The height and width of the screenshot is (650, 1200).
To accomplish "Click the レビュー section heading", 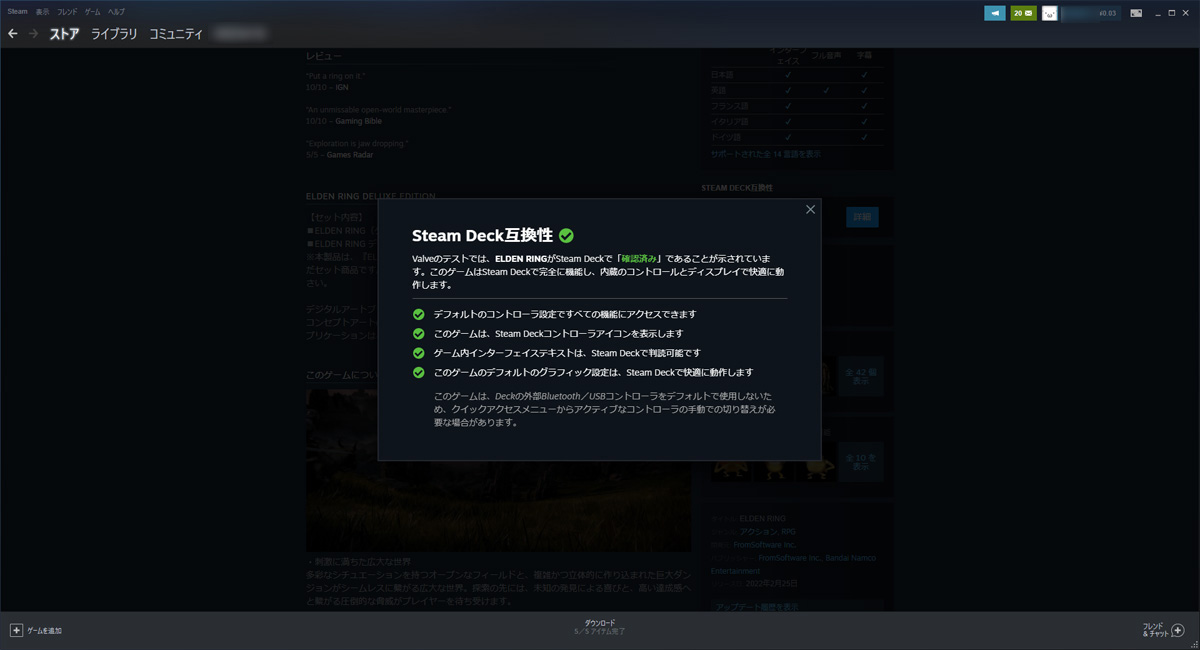I will (x=324, y=57).
